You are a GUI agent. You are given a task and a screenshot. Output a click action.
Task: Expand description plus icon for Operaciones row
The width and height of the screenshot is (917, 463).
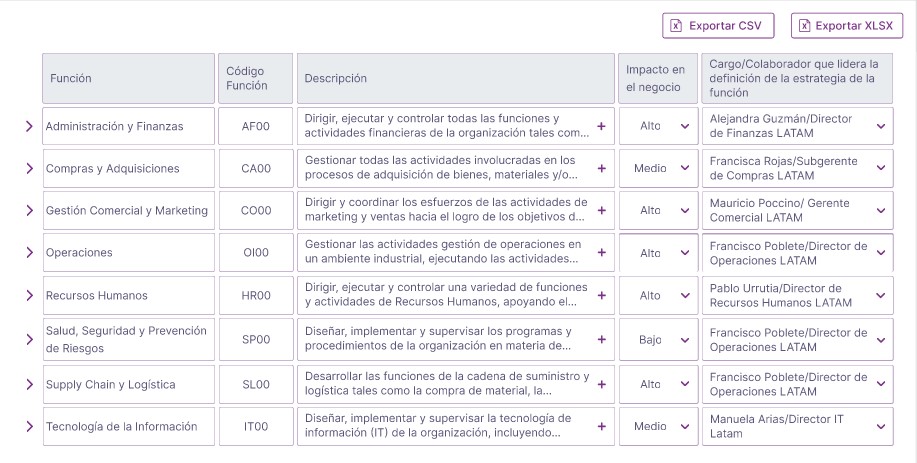601,253
